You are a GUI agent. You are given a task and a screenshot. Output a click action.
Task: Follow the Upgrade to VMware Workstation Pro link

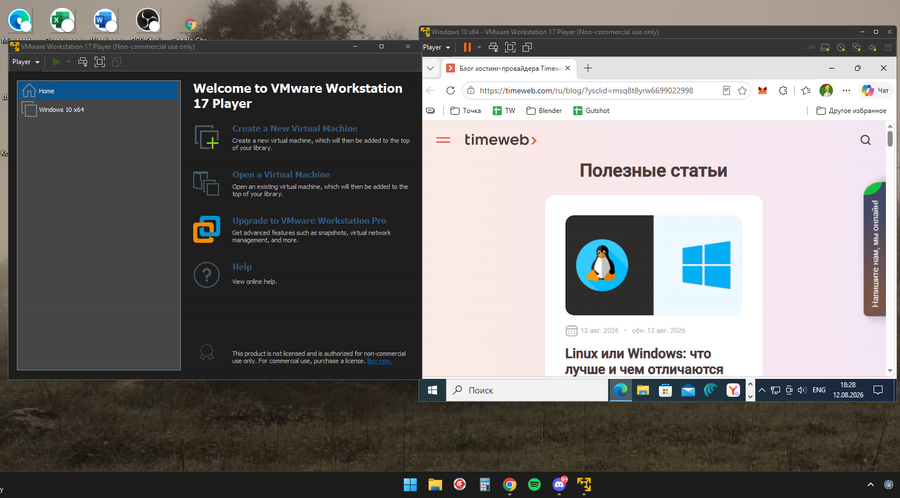point(309,220)
